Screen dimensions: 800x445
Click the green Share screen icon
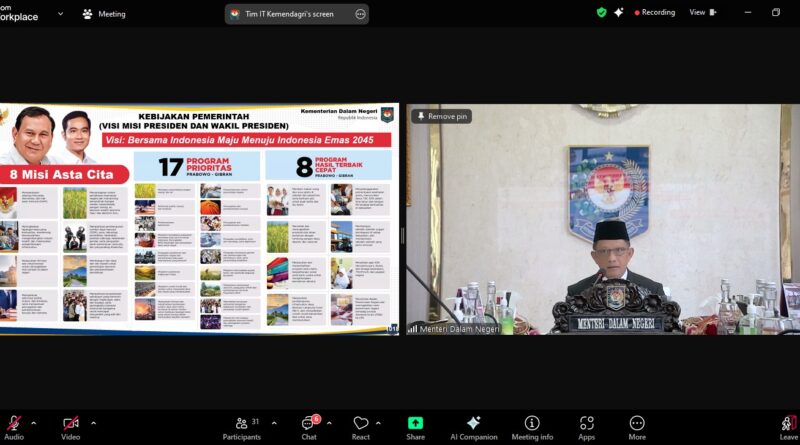point(415,424)
